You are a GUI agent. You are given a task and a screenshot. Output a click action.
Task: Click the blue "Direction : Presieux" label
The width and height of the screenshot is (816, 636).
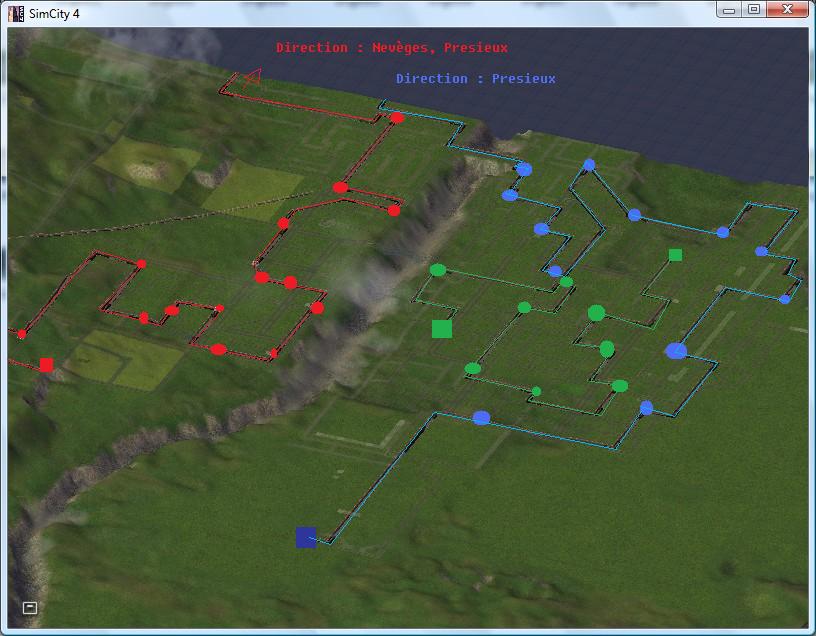pyautogui.click(x=475, y=79)
